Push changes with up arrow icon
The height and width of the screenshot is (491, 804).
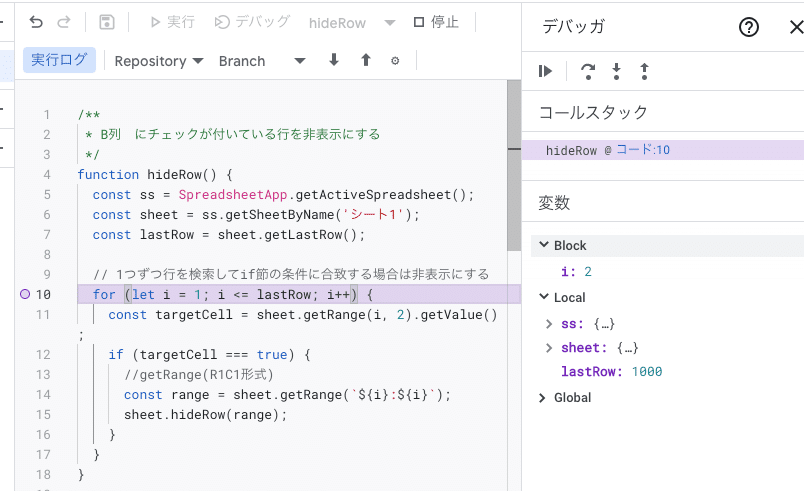click(366, 60)
